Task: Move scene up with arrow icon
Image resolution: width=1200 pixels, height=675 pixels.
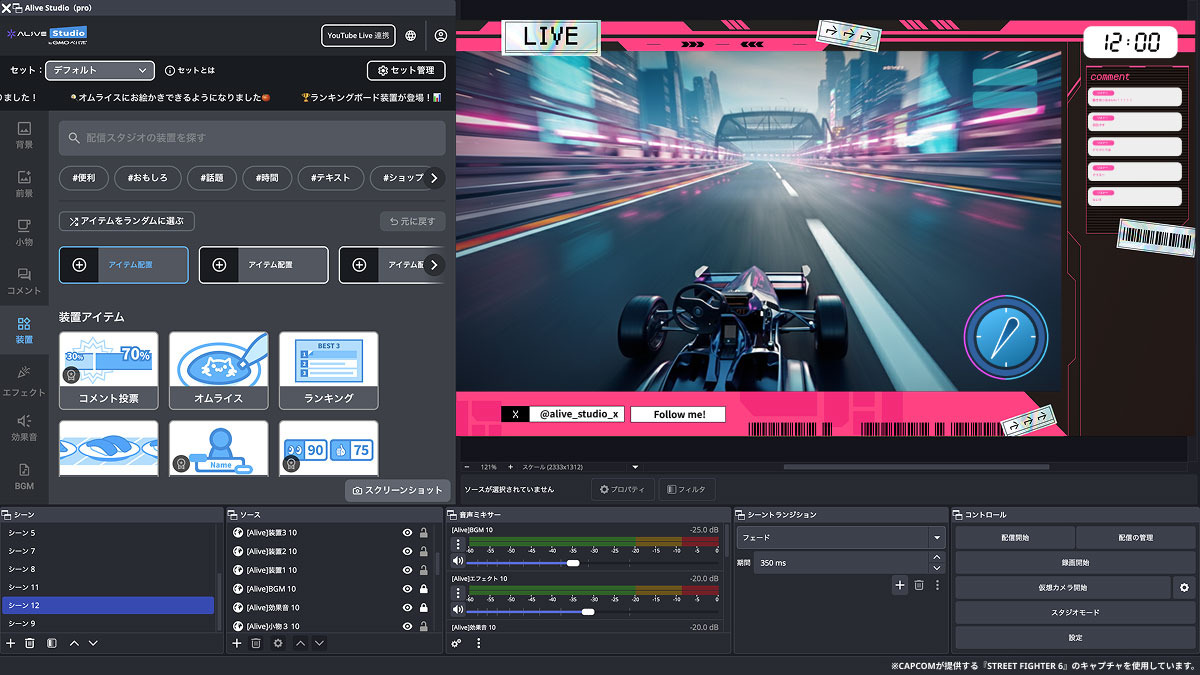Action: point(74,643)
